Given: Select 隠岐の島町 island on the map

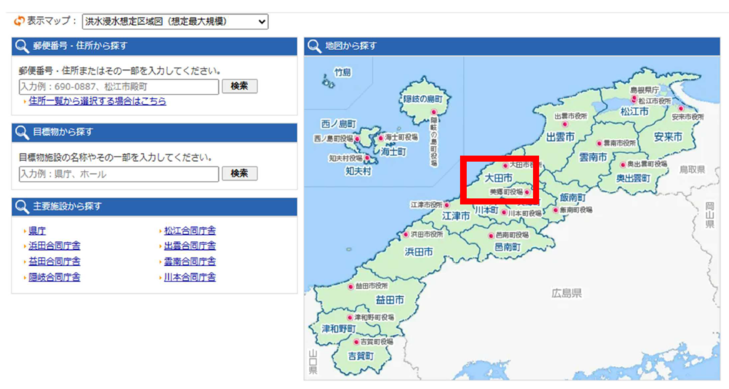Looking at the screenshot, I should pos(422,99).
